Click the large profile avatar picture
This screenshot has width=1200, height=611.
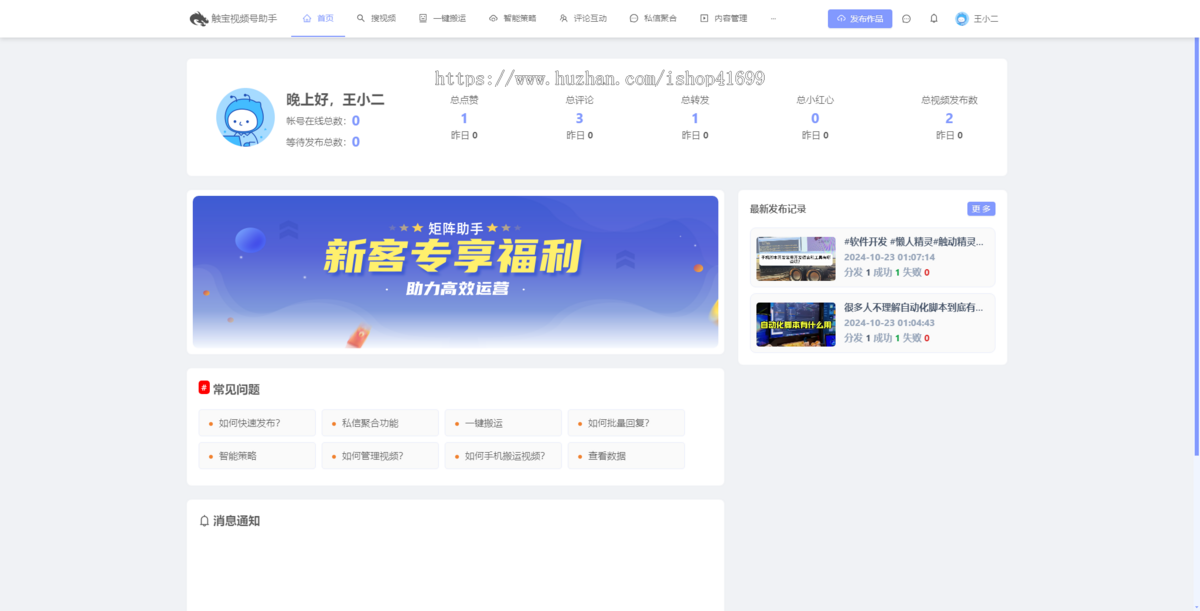[x=245, y=117]
